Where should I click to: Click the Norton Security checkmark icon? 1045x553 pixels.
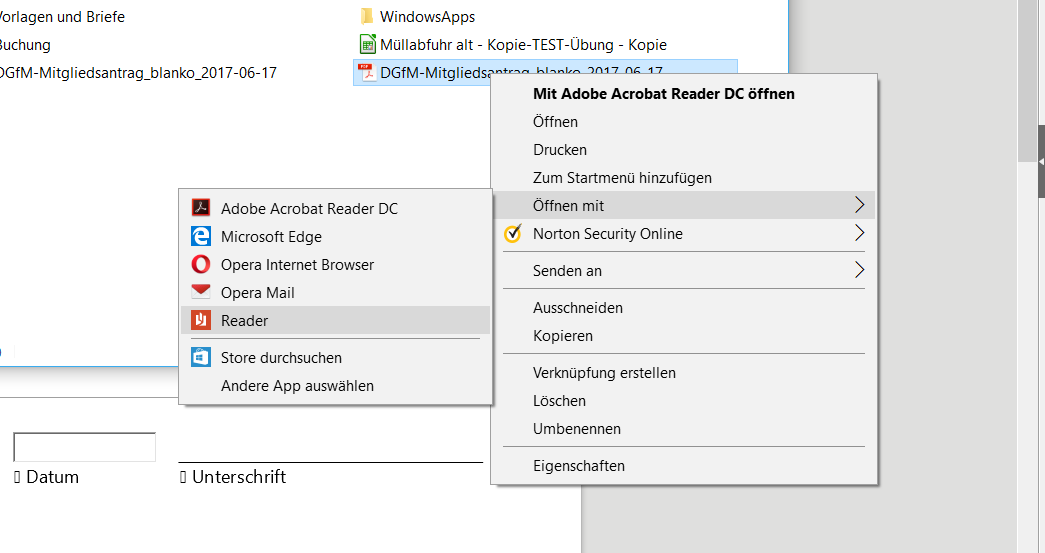coord(513,233)
